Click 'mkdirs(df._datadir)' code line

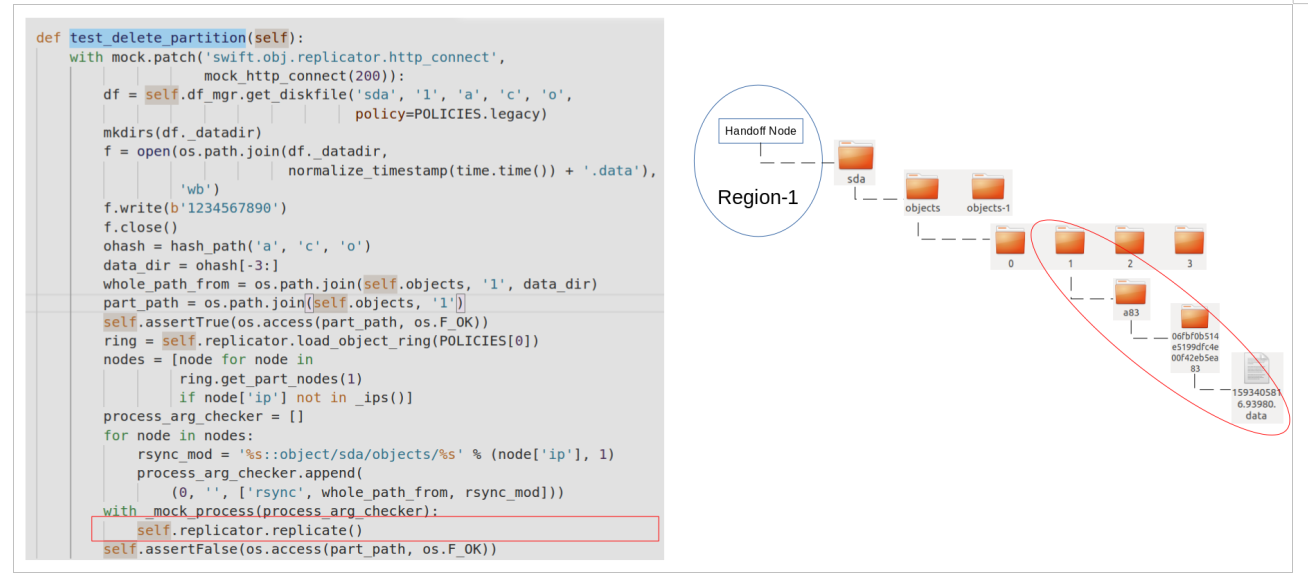(x=183, y=132)
